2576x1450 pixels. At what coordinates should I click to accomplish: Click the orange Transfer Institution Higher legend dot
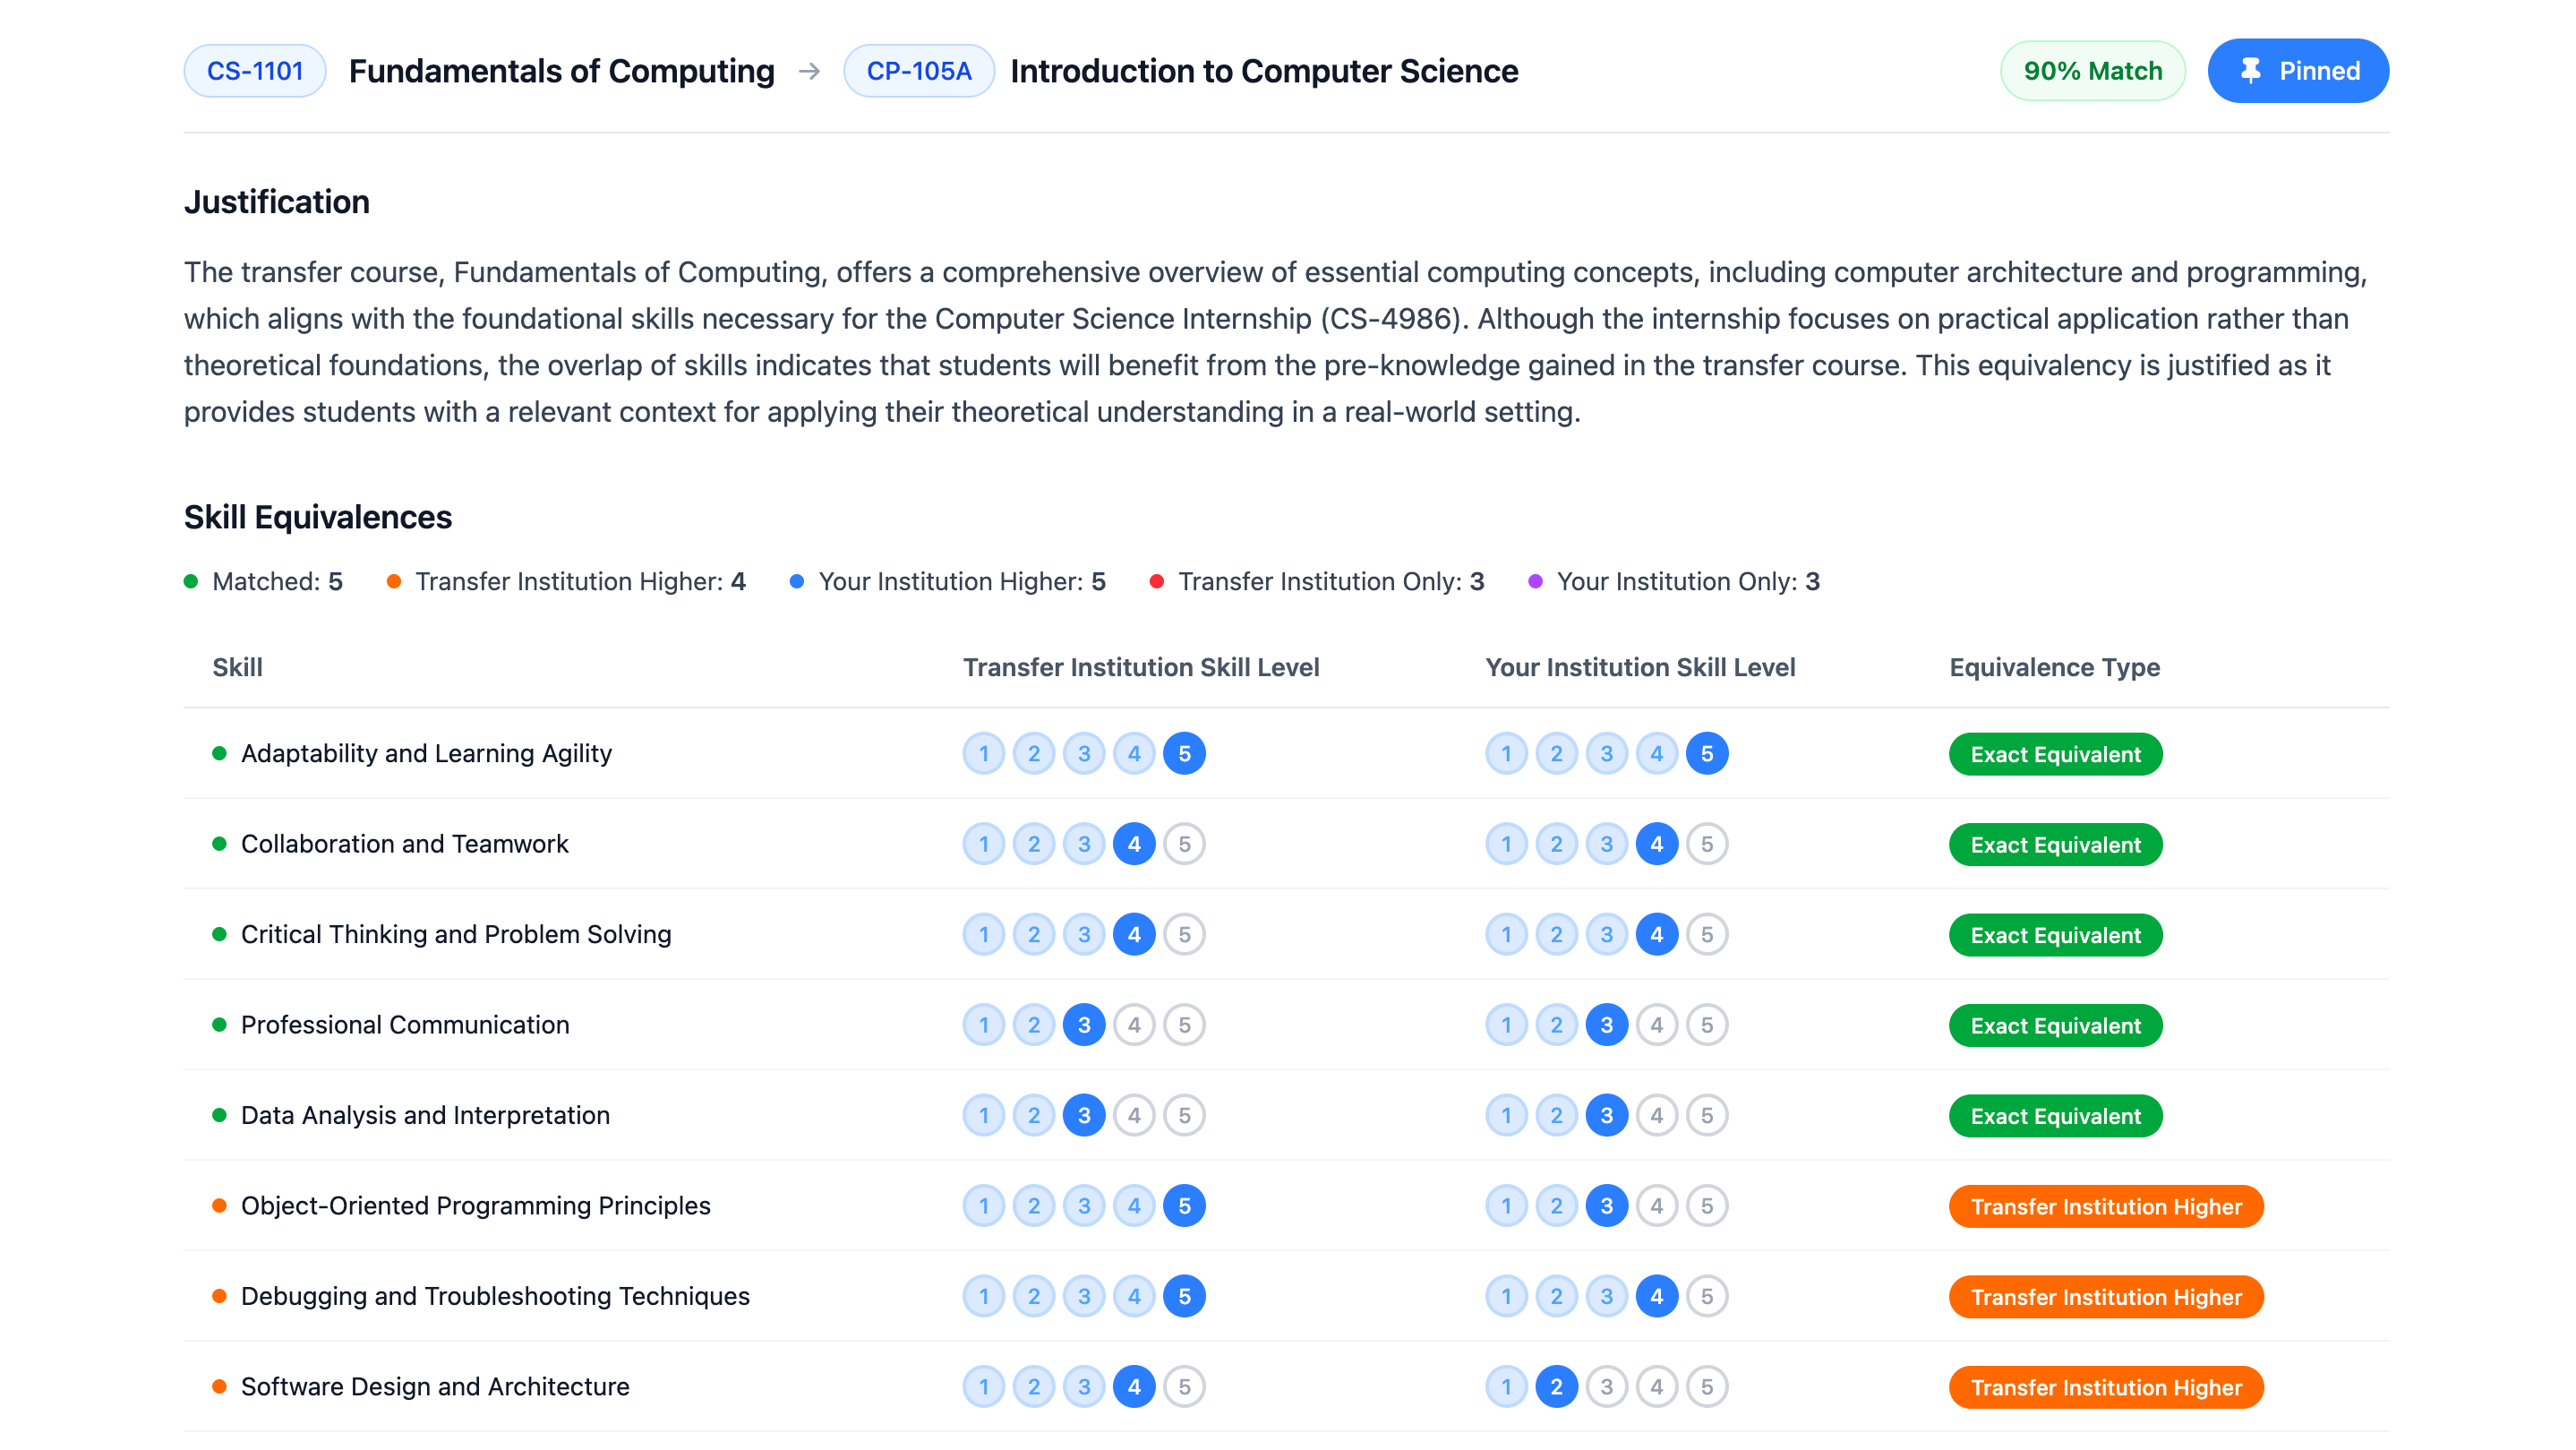(395, 581)
